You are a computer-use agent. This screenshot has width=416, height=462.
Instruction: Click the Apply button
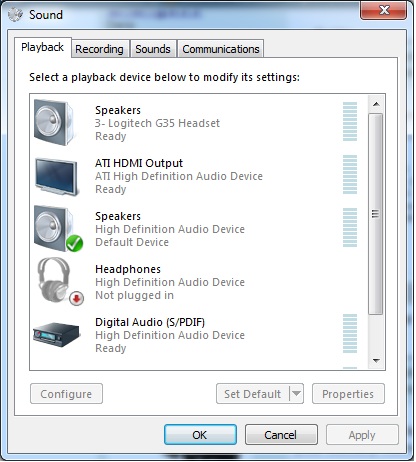point(362,435)
